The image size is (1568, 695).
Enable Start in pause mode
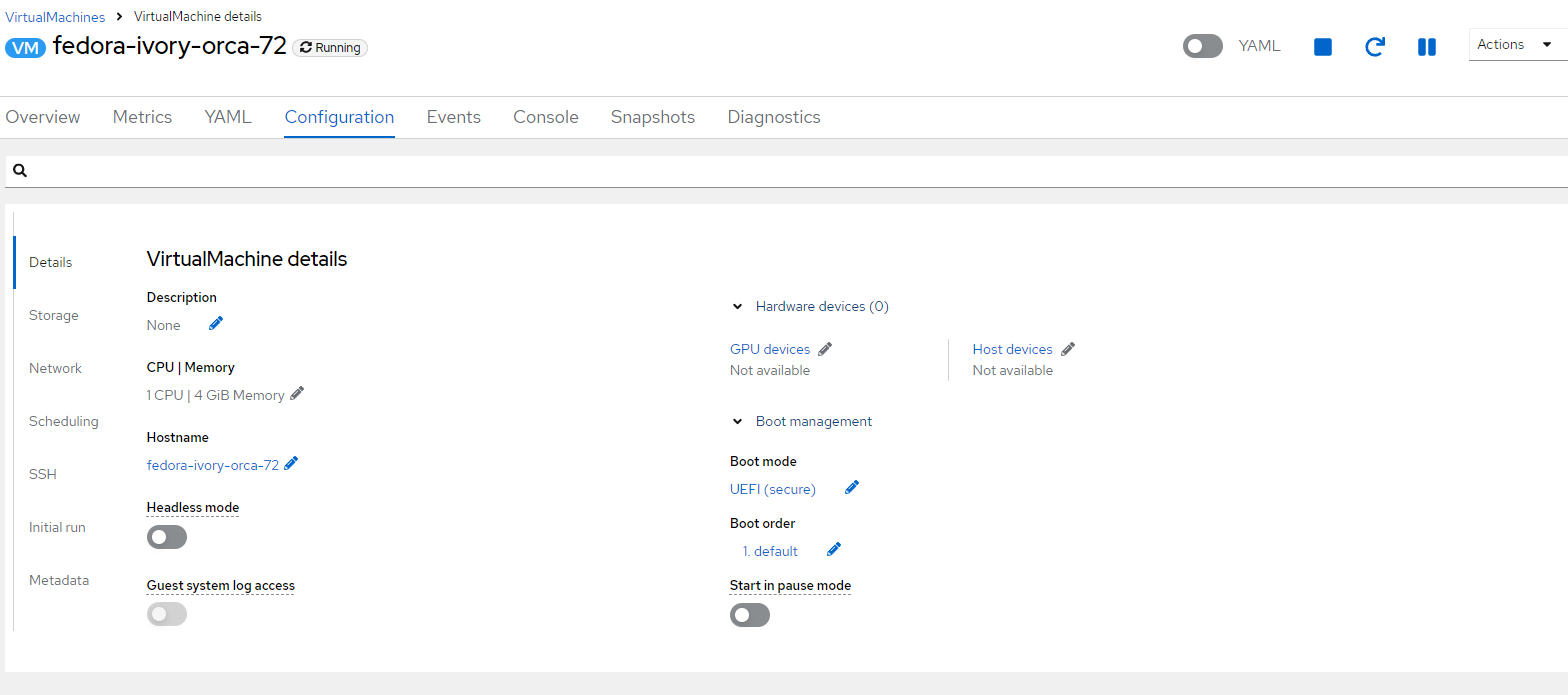pos(750,615)
